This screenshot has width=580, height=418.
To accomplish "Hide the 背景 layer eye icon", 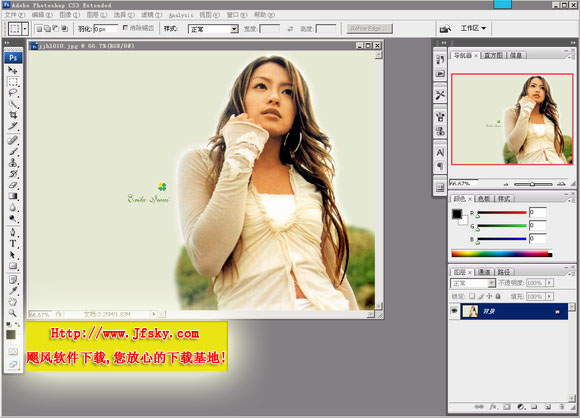I will point(454,311).
